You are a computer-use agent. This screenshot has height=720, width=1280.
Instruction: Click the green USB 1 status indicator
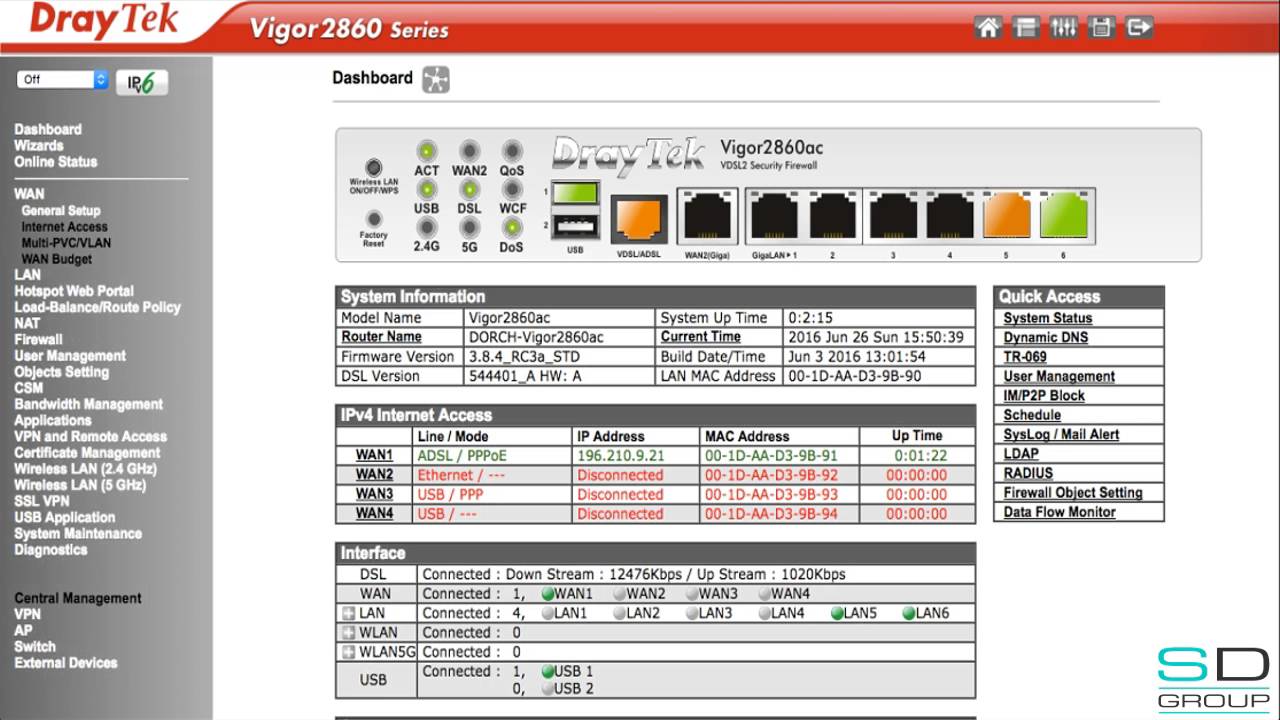click(x=547, y=671)
